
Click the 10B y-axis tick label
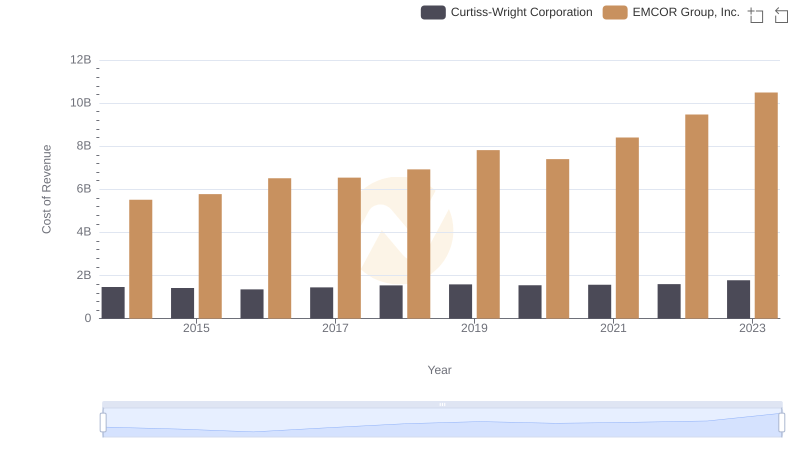coord(80,103)
